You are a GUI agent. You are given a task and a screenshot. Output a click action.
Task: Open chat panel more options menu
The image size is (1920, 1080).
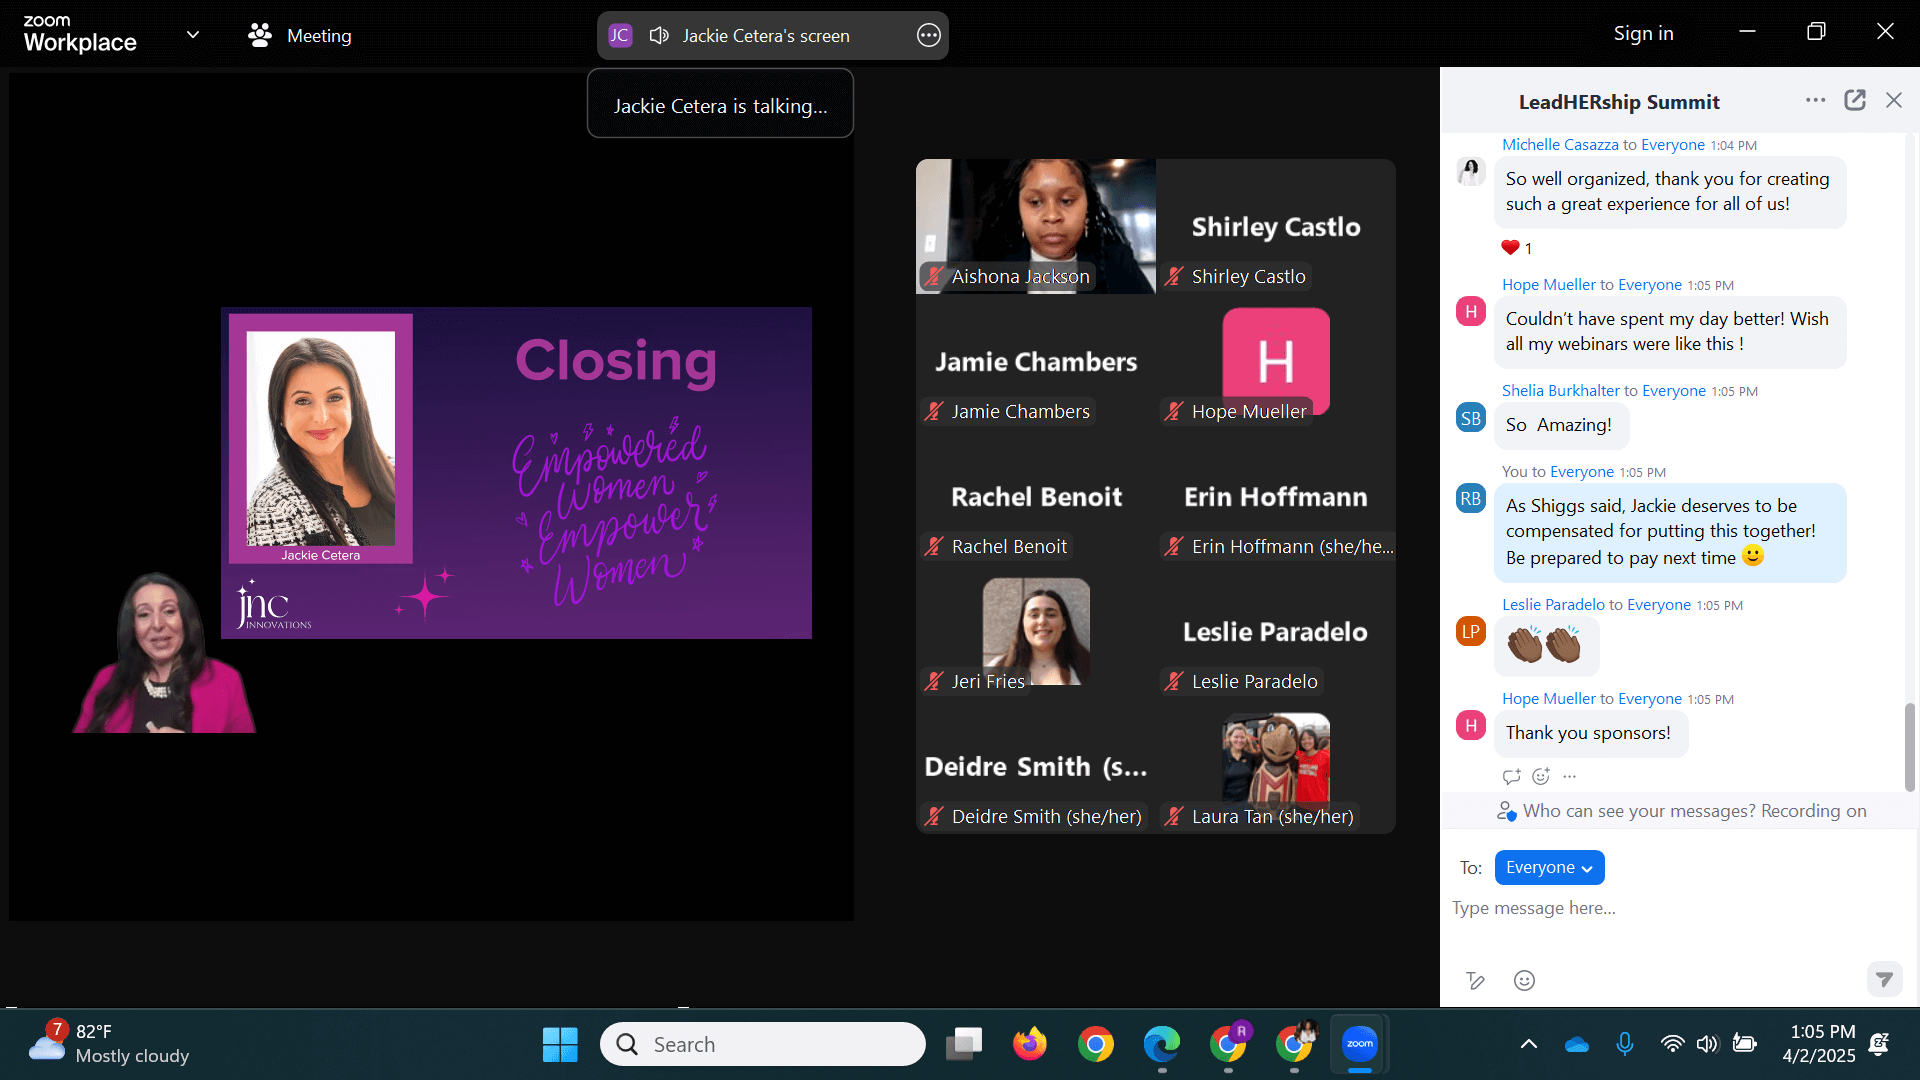pyautogui.click(x=1815, y=100)
